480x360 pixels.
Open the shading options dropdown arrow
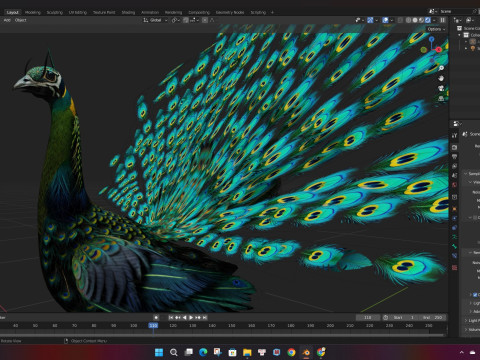(434, 20)
